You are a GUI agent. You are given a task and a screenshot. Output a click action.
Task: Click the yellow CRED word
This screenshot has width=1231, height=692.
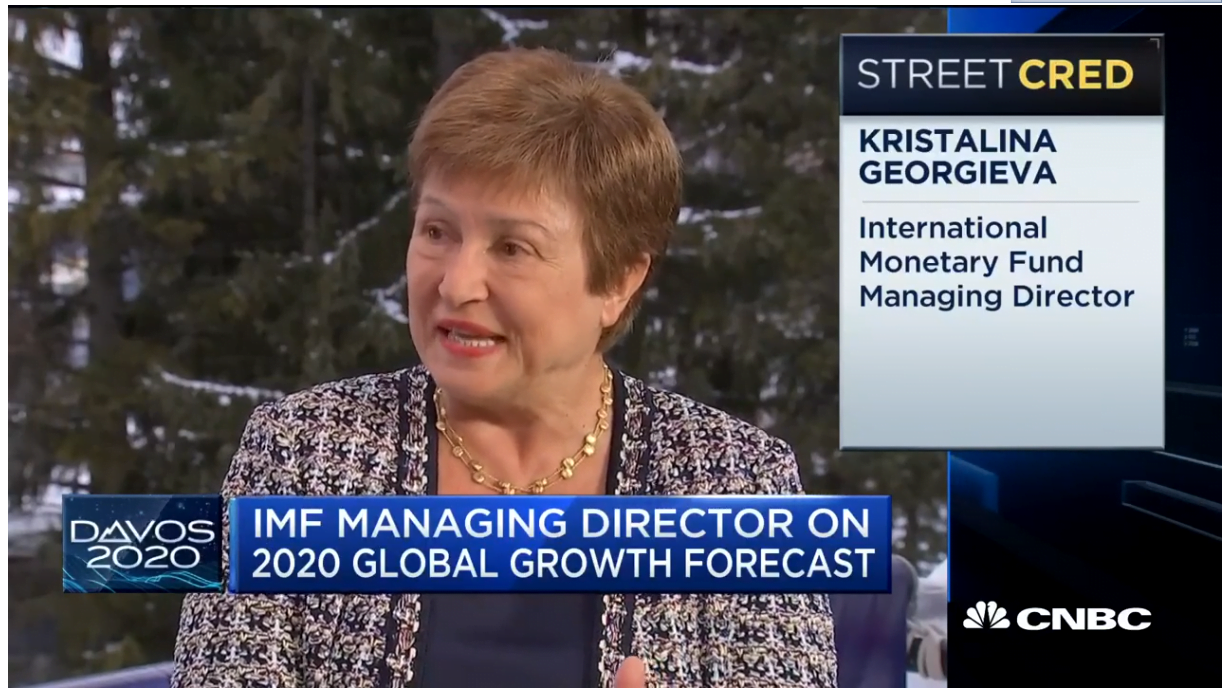click(x=1075, y=75)
